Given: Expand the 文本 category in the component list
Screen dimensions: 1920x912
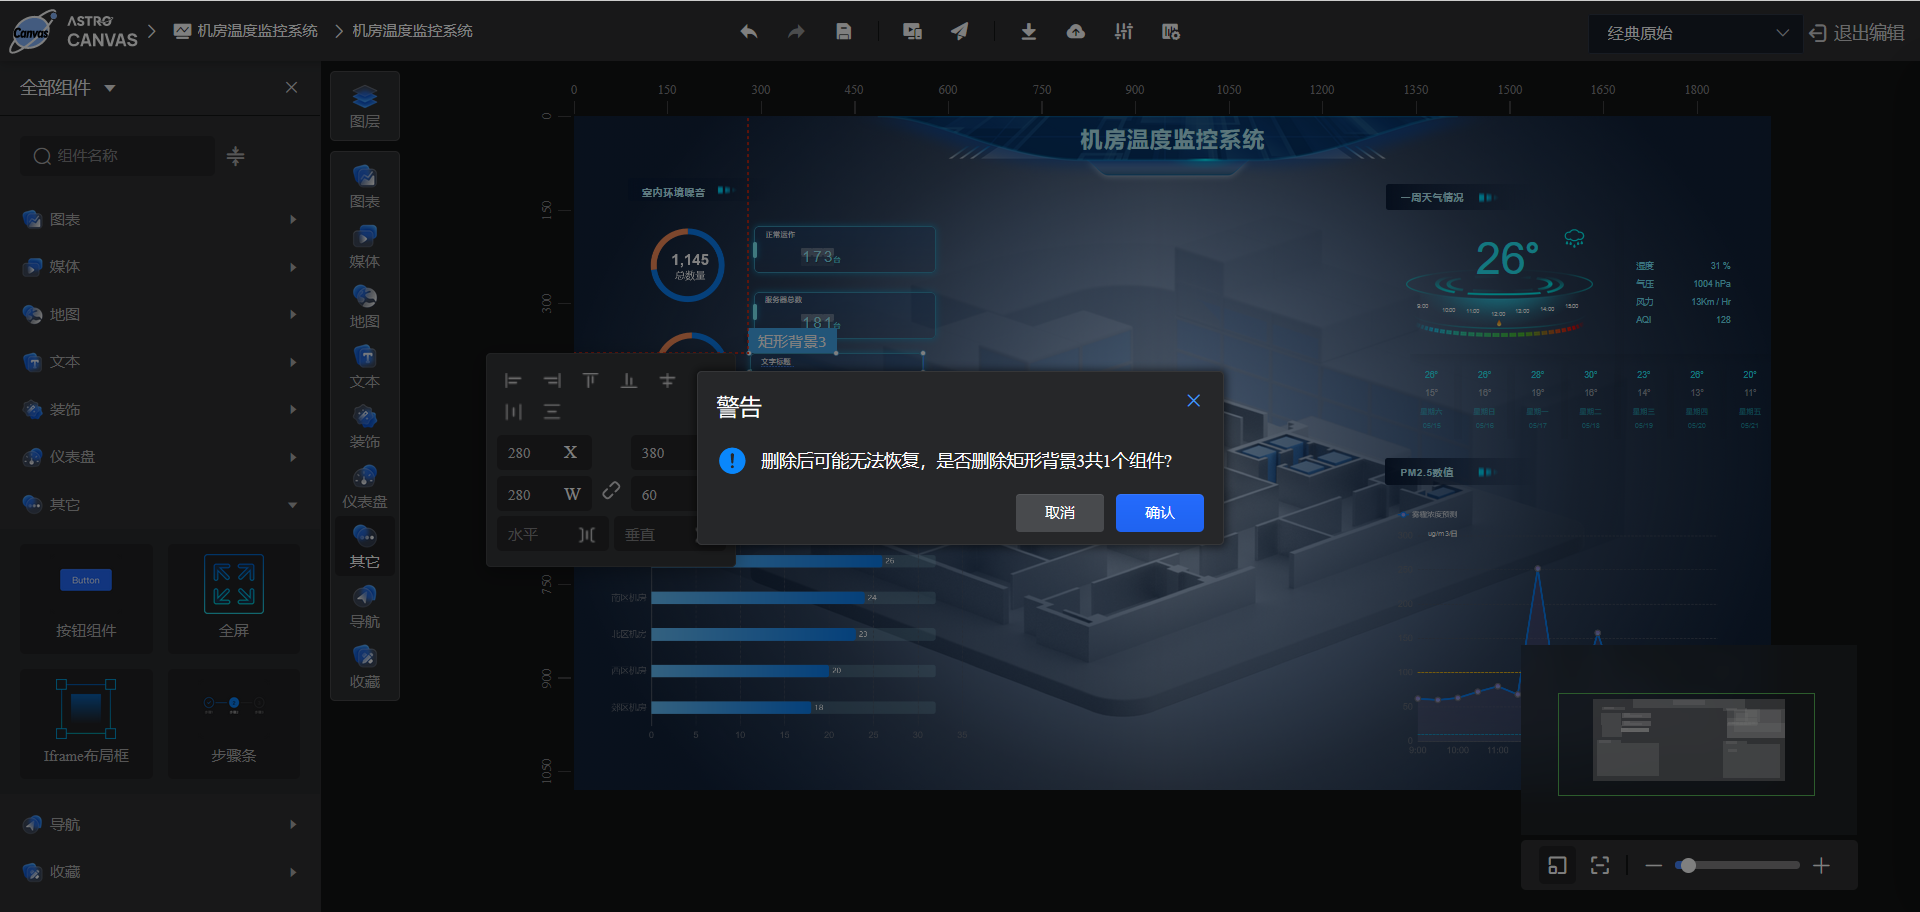Looking at the screenshot, I should point(160,362).
